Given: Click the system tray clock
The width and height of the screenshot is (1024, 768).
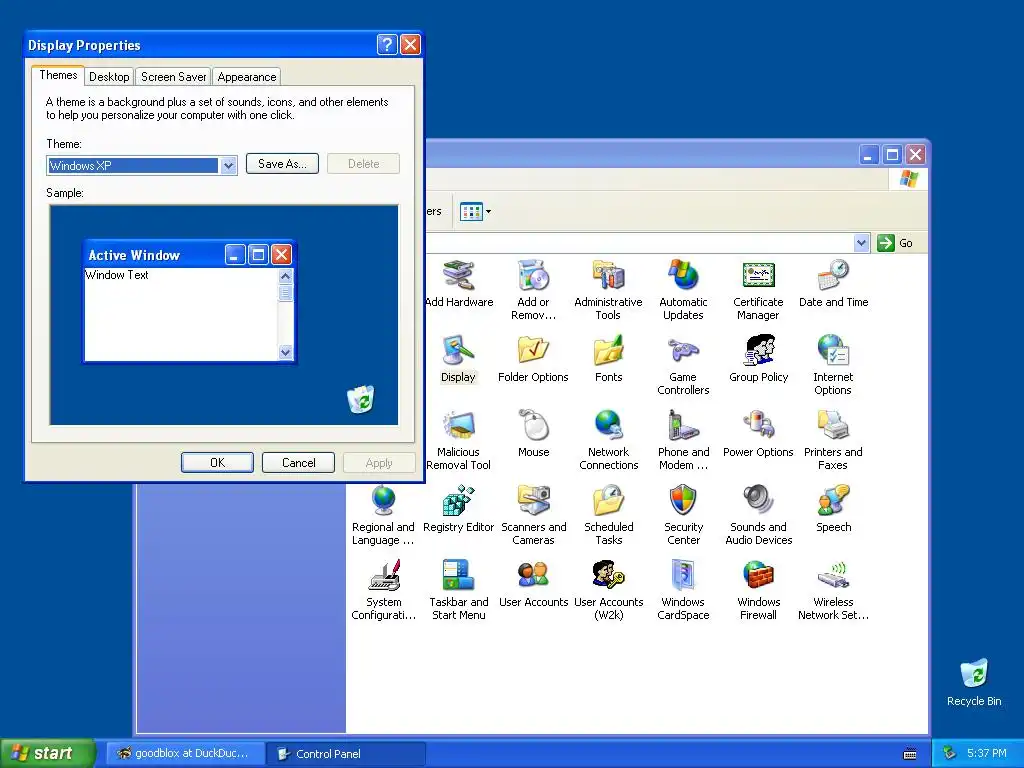Looking at the screenshot, I should (987, 754).
